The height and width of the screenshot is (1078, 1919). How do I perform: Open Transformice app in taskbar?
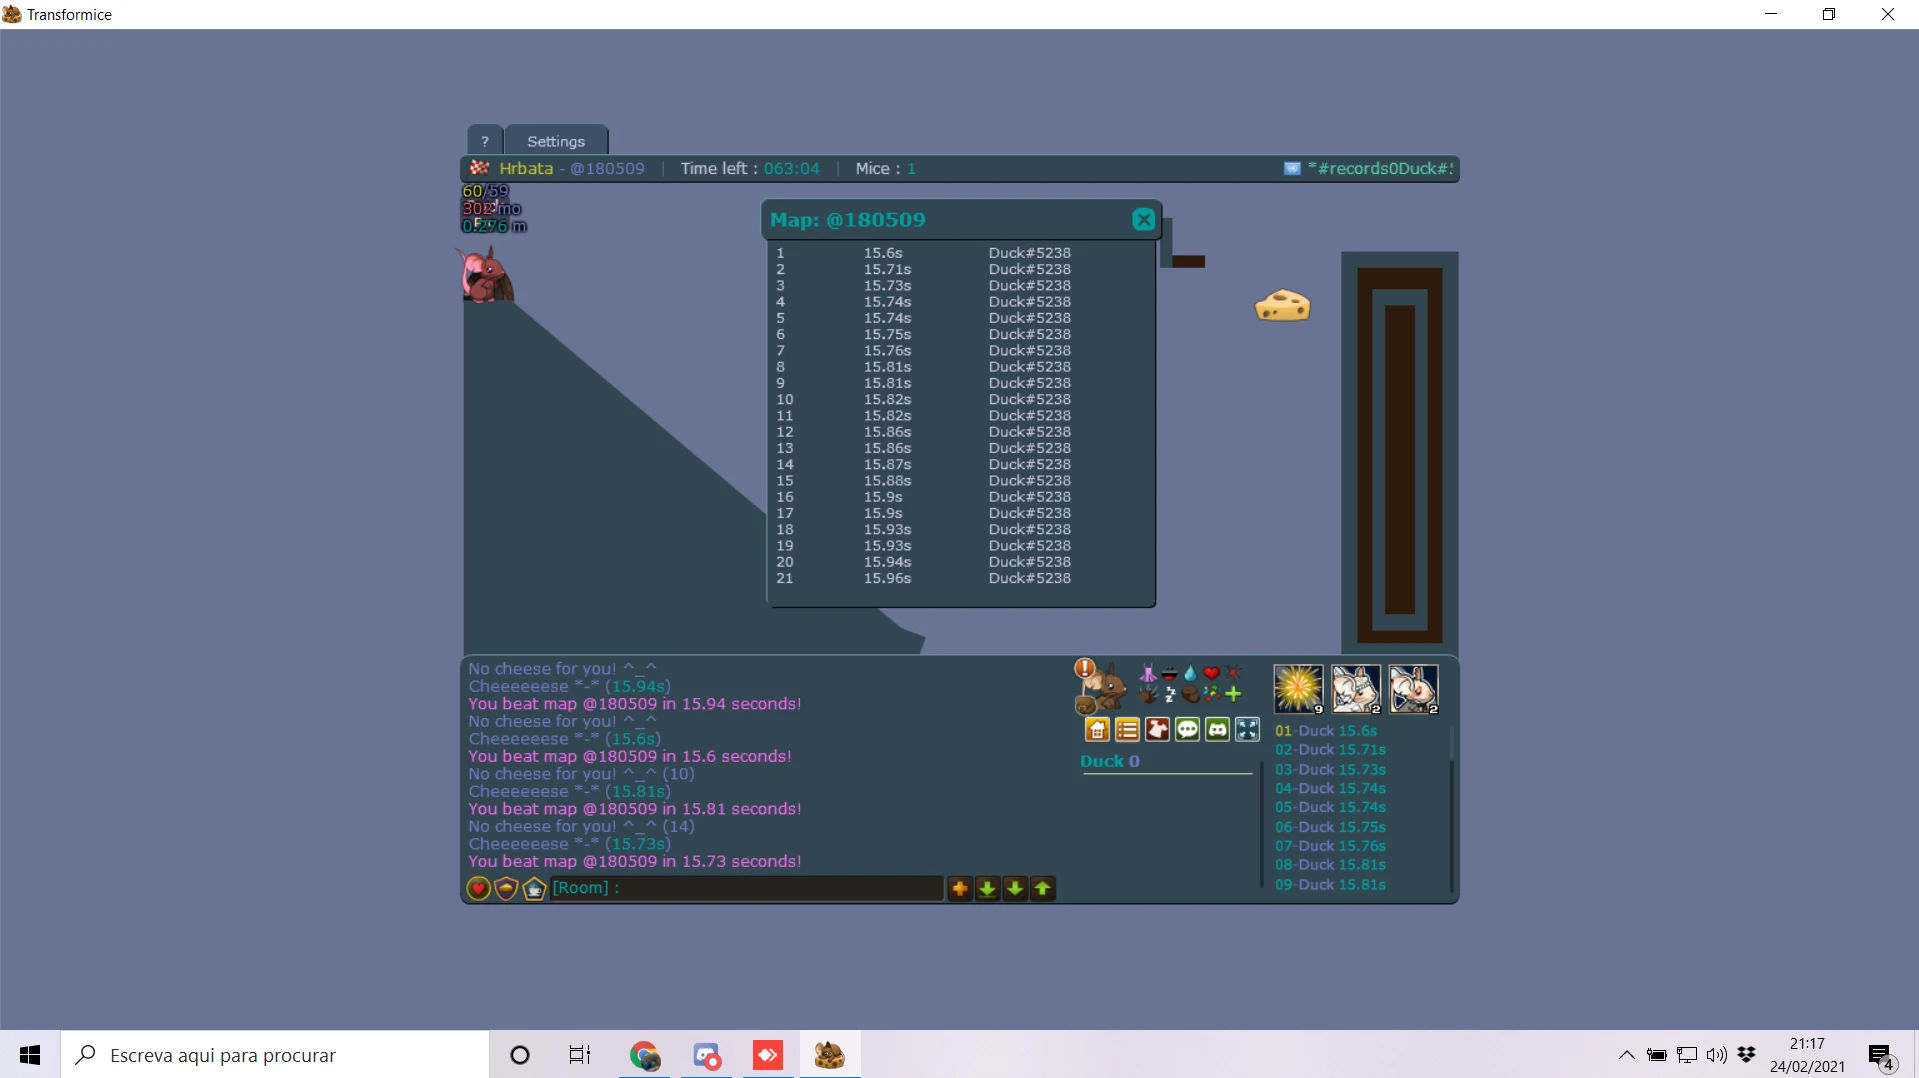829,1055
